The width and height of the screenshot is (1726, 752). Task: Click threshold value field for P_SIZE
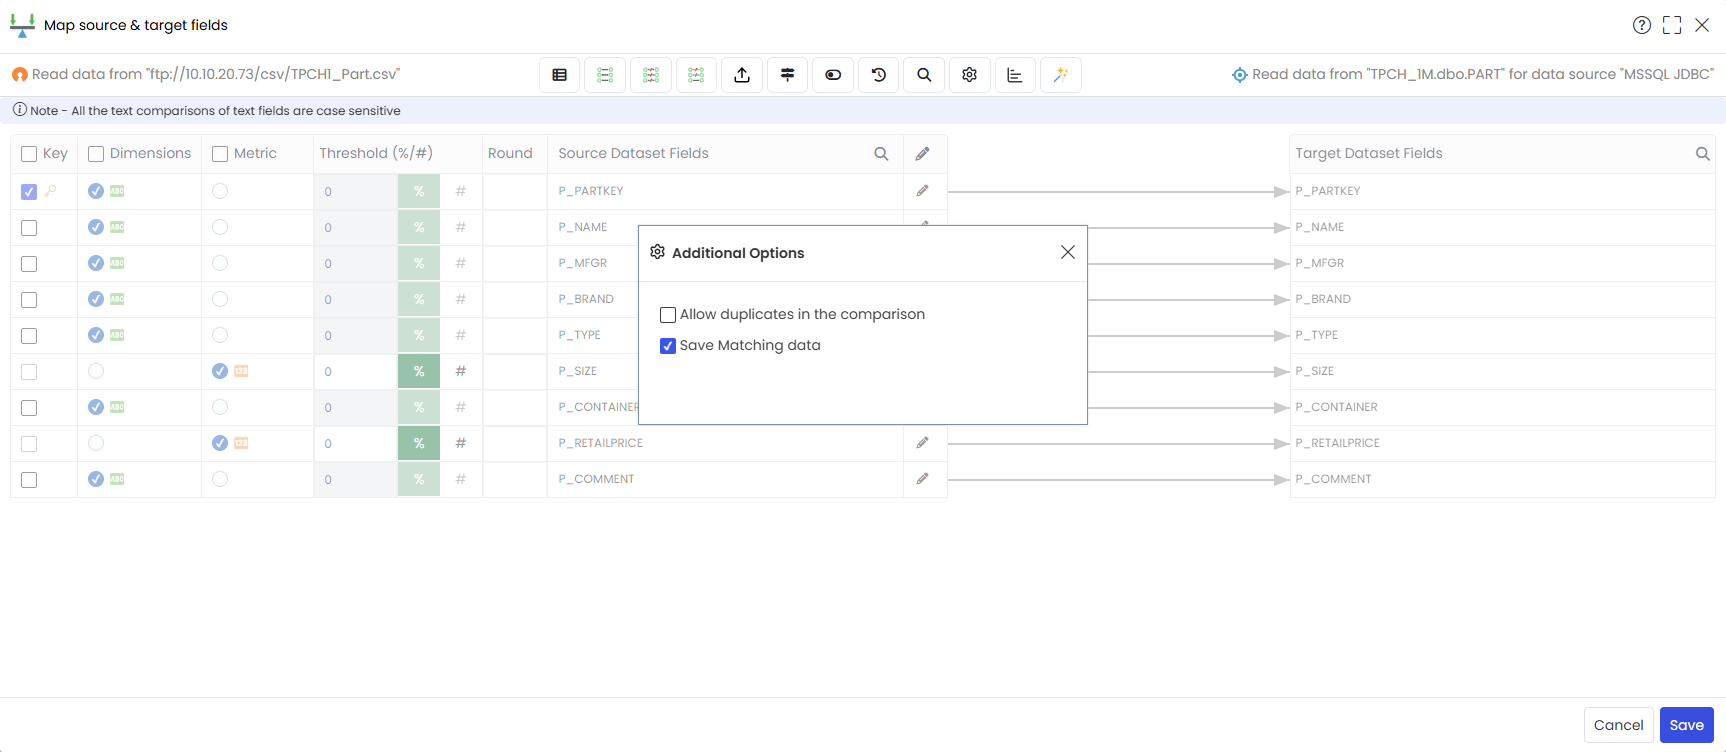pos(356,371)
